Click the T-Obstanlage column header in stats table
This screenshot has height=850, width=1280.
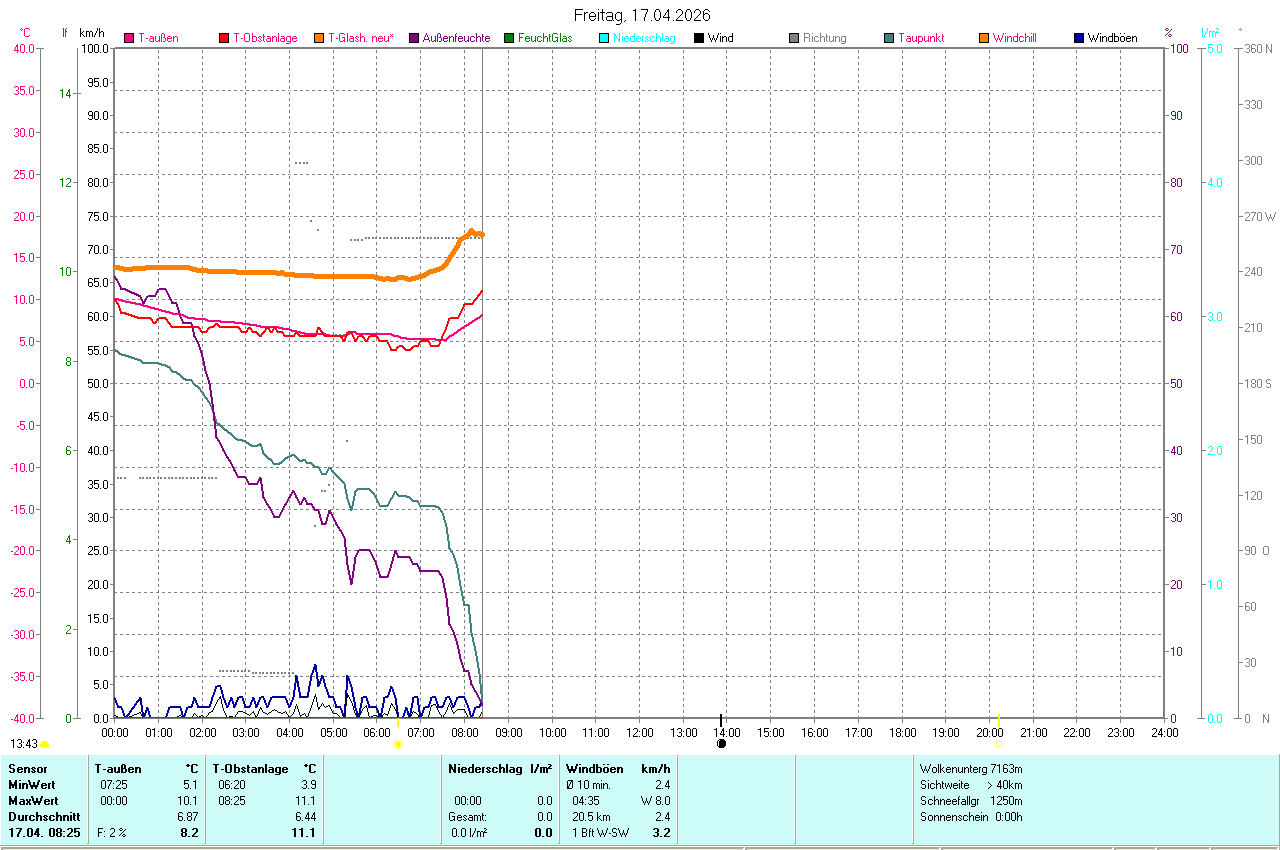(254, 769)
